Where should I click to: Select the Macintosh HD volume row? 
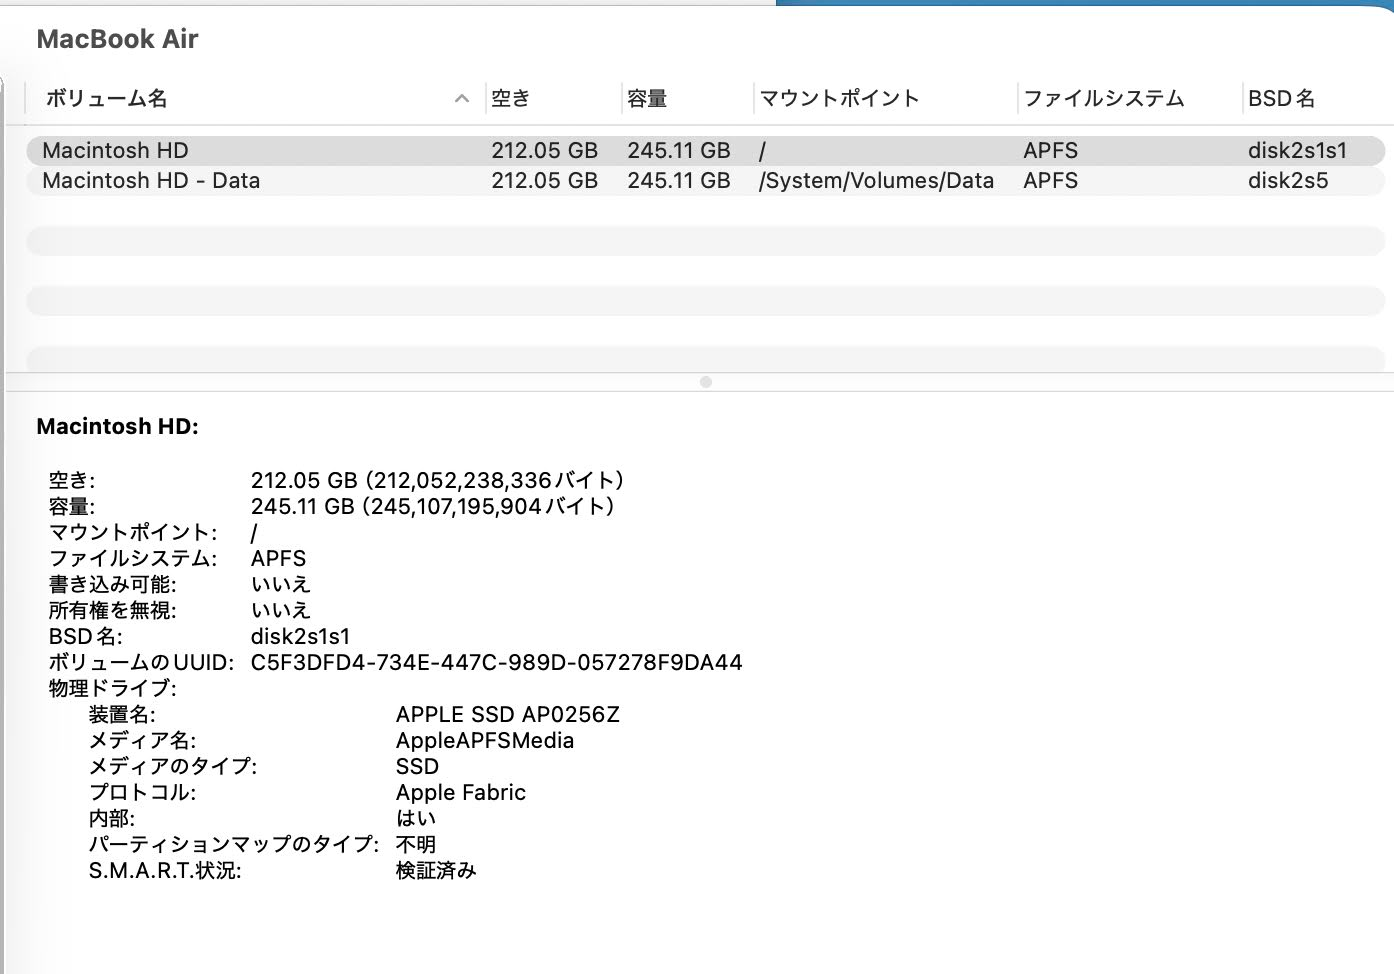705,150
